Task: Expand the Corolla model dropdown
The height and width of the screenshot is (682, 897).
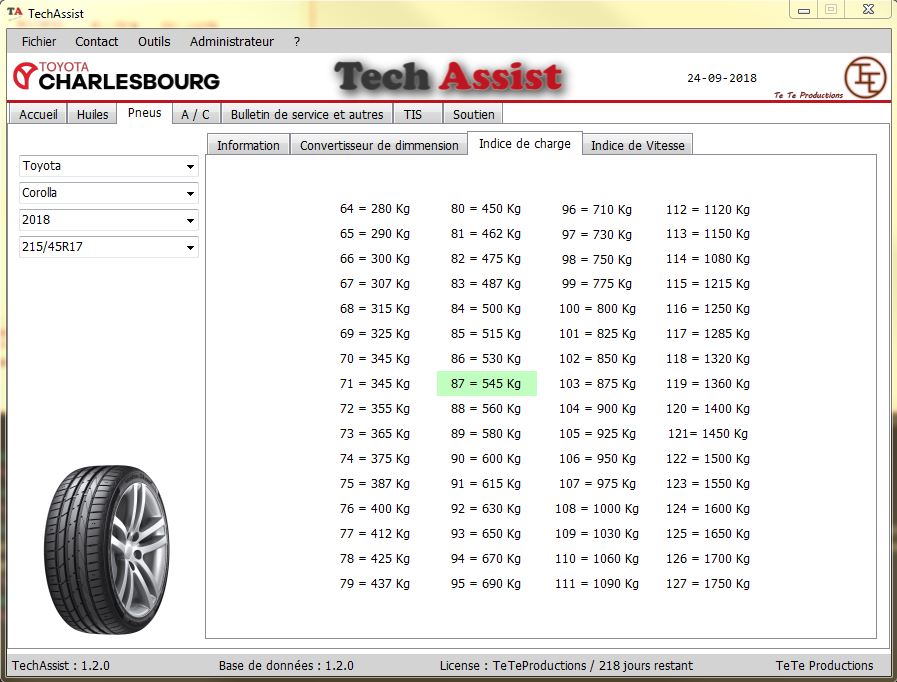Action: click(108, 193)
